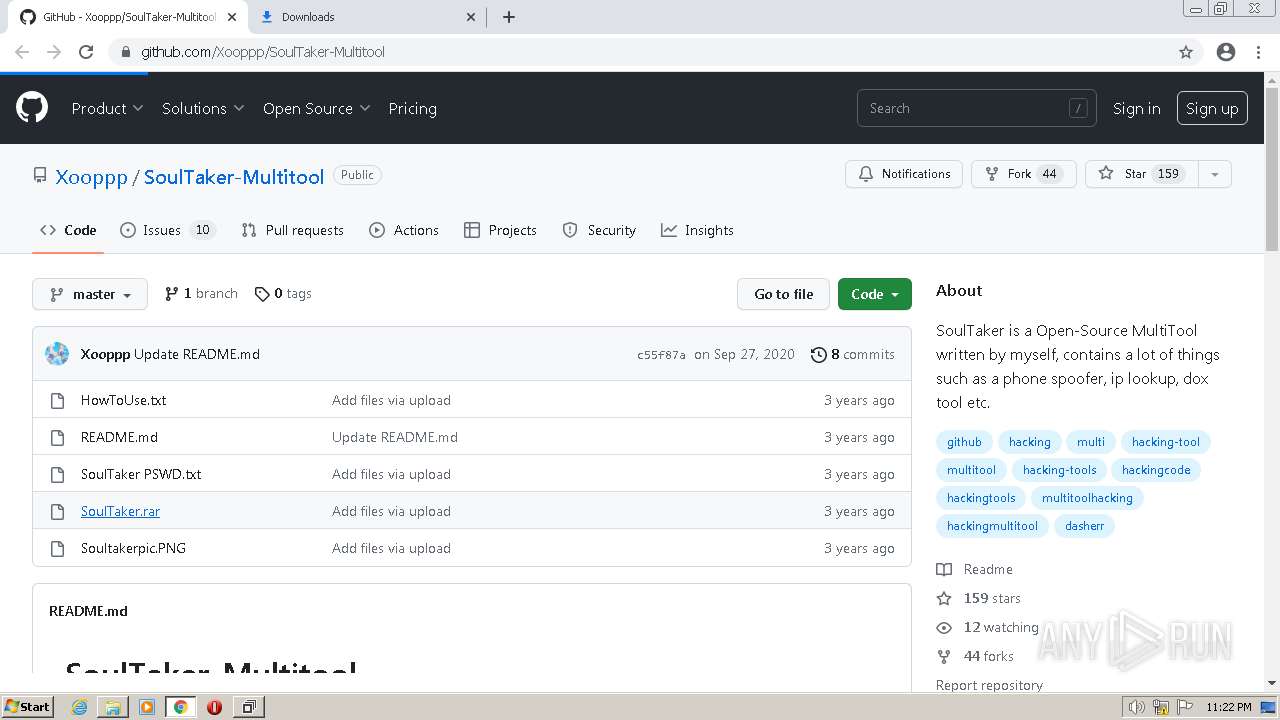The width and height of the screenshot is (1280, 720).
Task: Click volume icon in system tray
Action: [x=1136, y=707]
